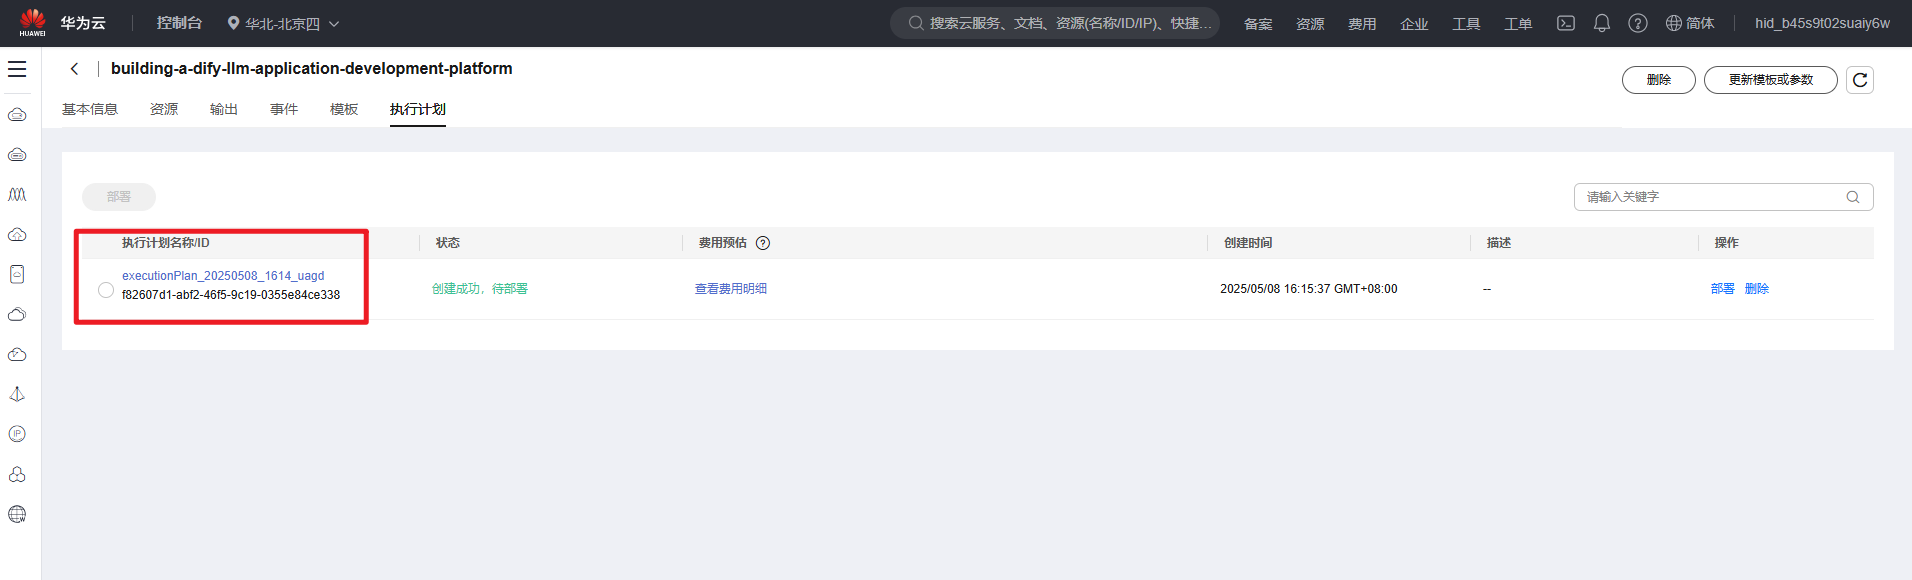
Task: Open the executionPlan_20250508_1614_uagd link
Action: pyautogui.click(x=223, y=276)
